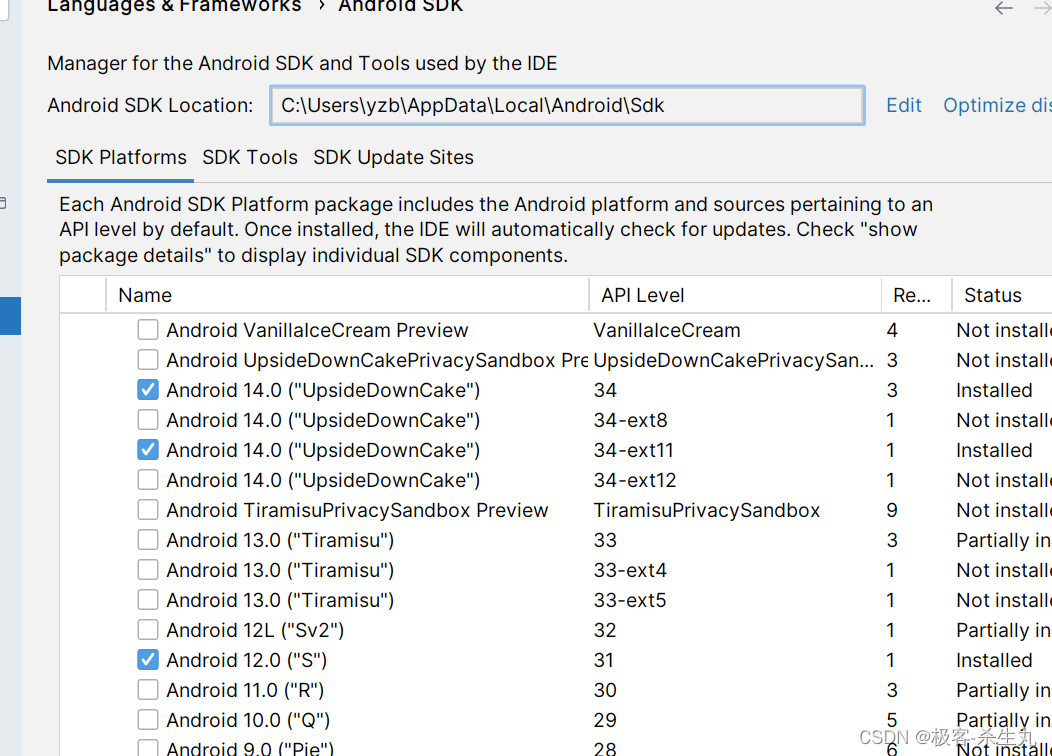Check Android 12L "Sv2" platform
1052x756 pixels.
[147, 629]
